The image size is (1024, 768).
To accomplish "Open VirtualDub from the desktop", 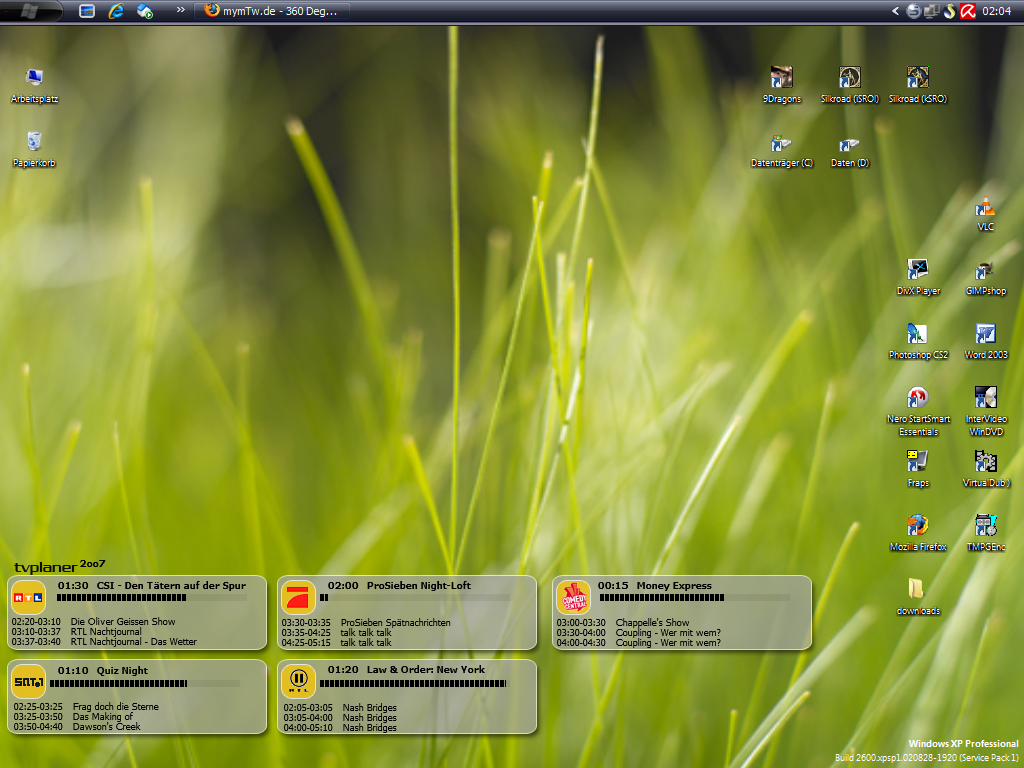I will (985, 462).
